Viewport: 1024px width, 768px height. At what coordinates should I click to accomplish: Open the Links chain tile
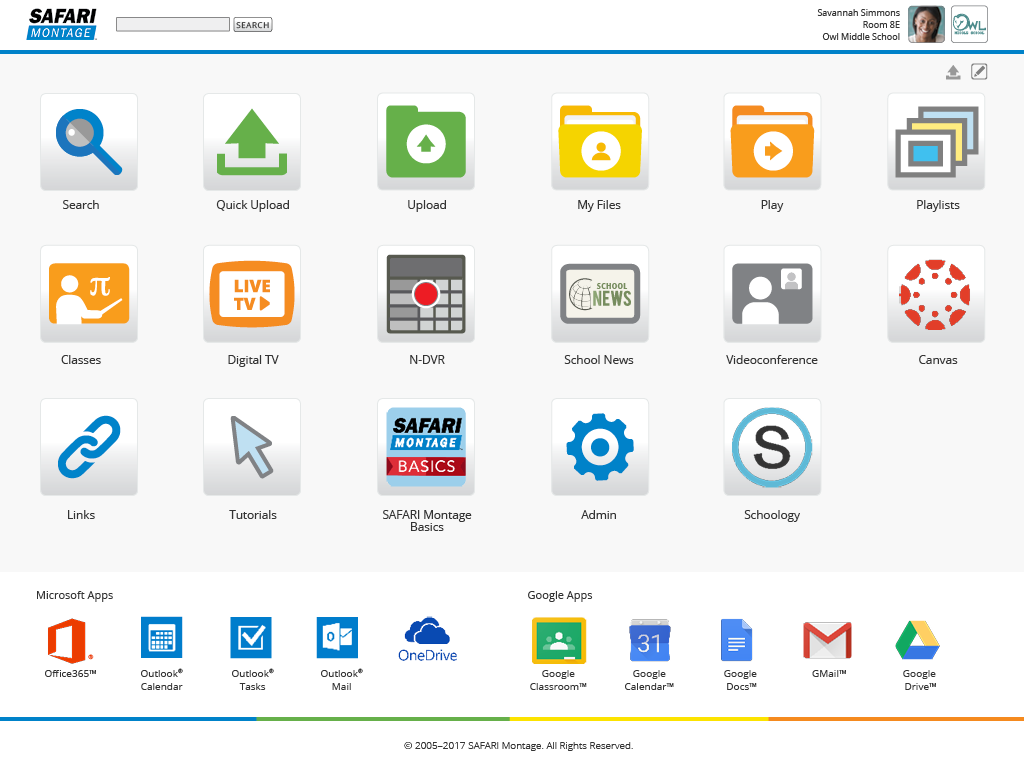[89, 447]
